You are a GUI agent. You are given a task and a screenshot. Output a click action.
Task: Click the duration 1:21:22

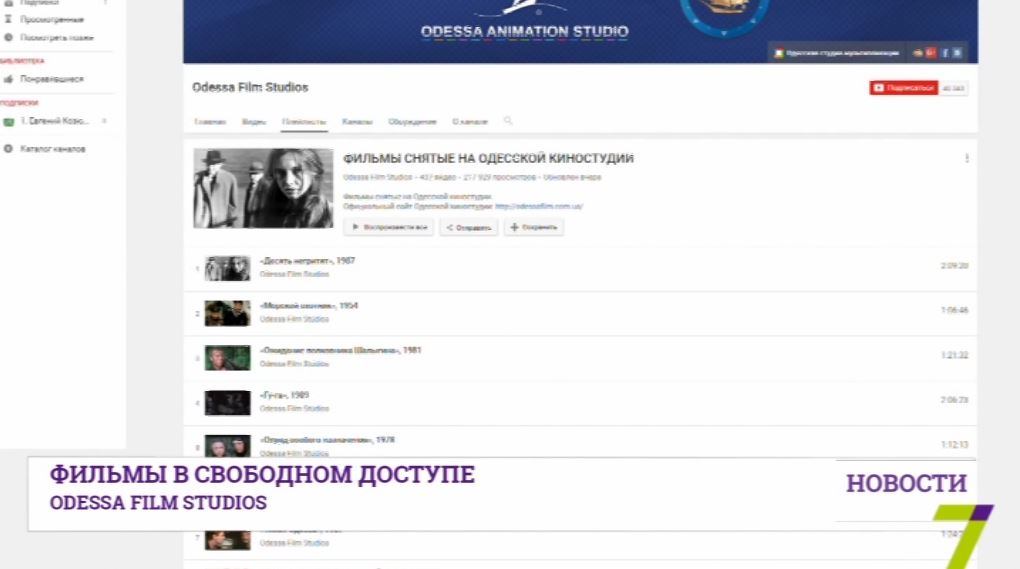954,356
